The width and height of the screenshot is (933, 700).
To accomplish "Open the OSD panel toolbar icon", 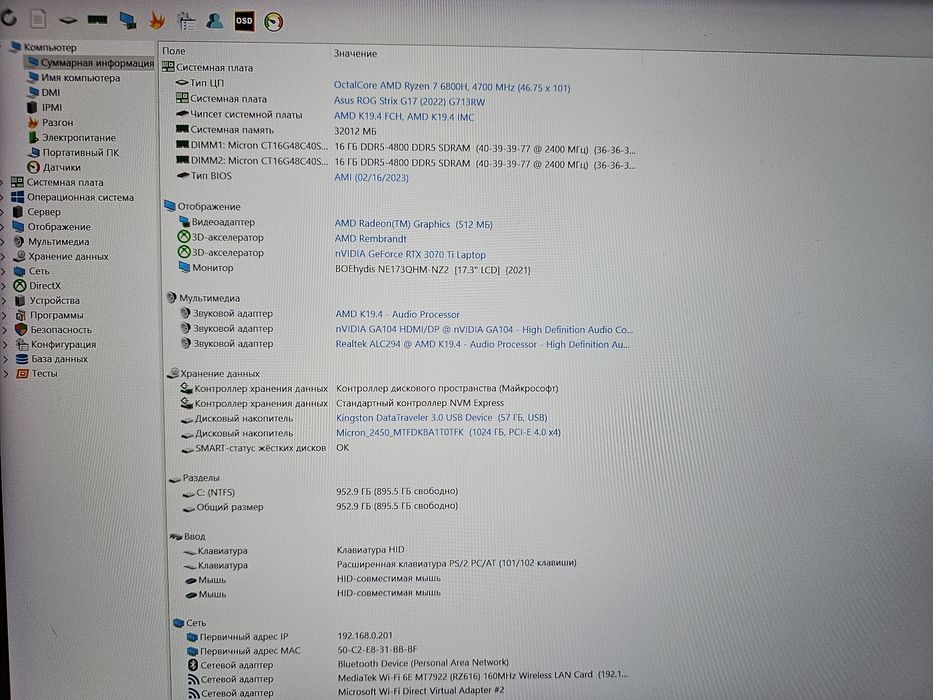I will (x=244, y=21).
